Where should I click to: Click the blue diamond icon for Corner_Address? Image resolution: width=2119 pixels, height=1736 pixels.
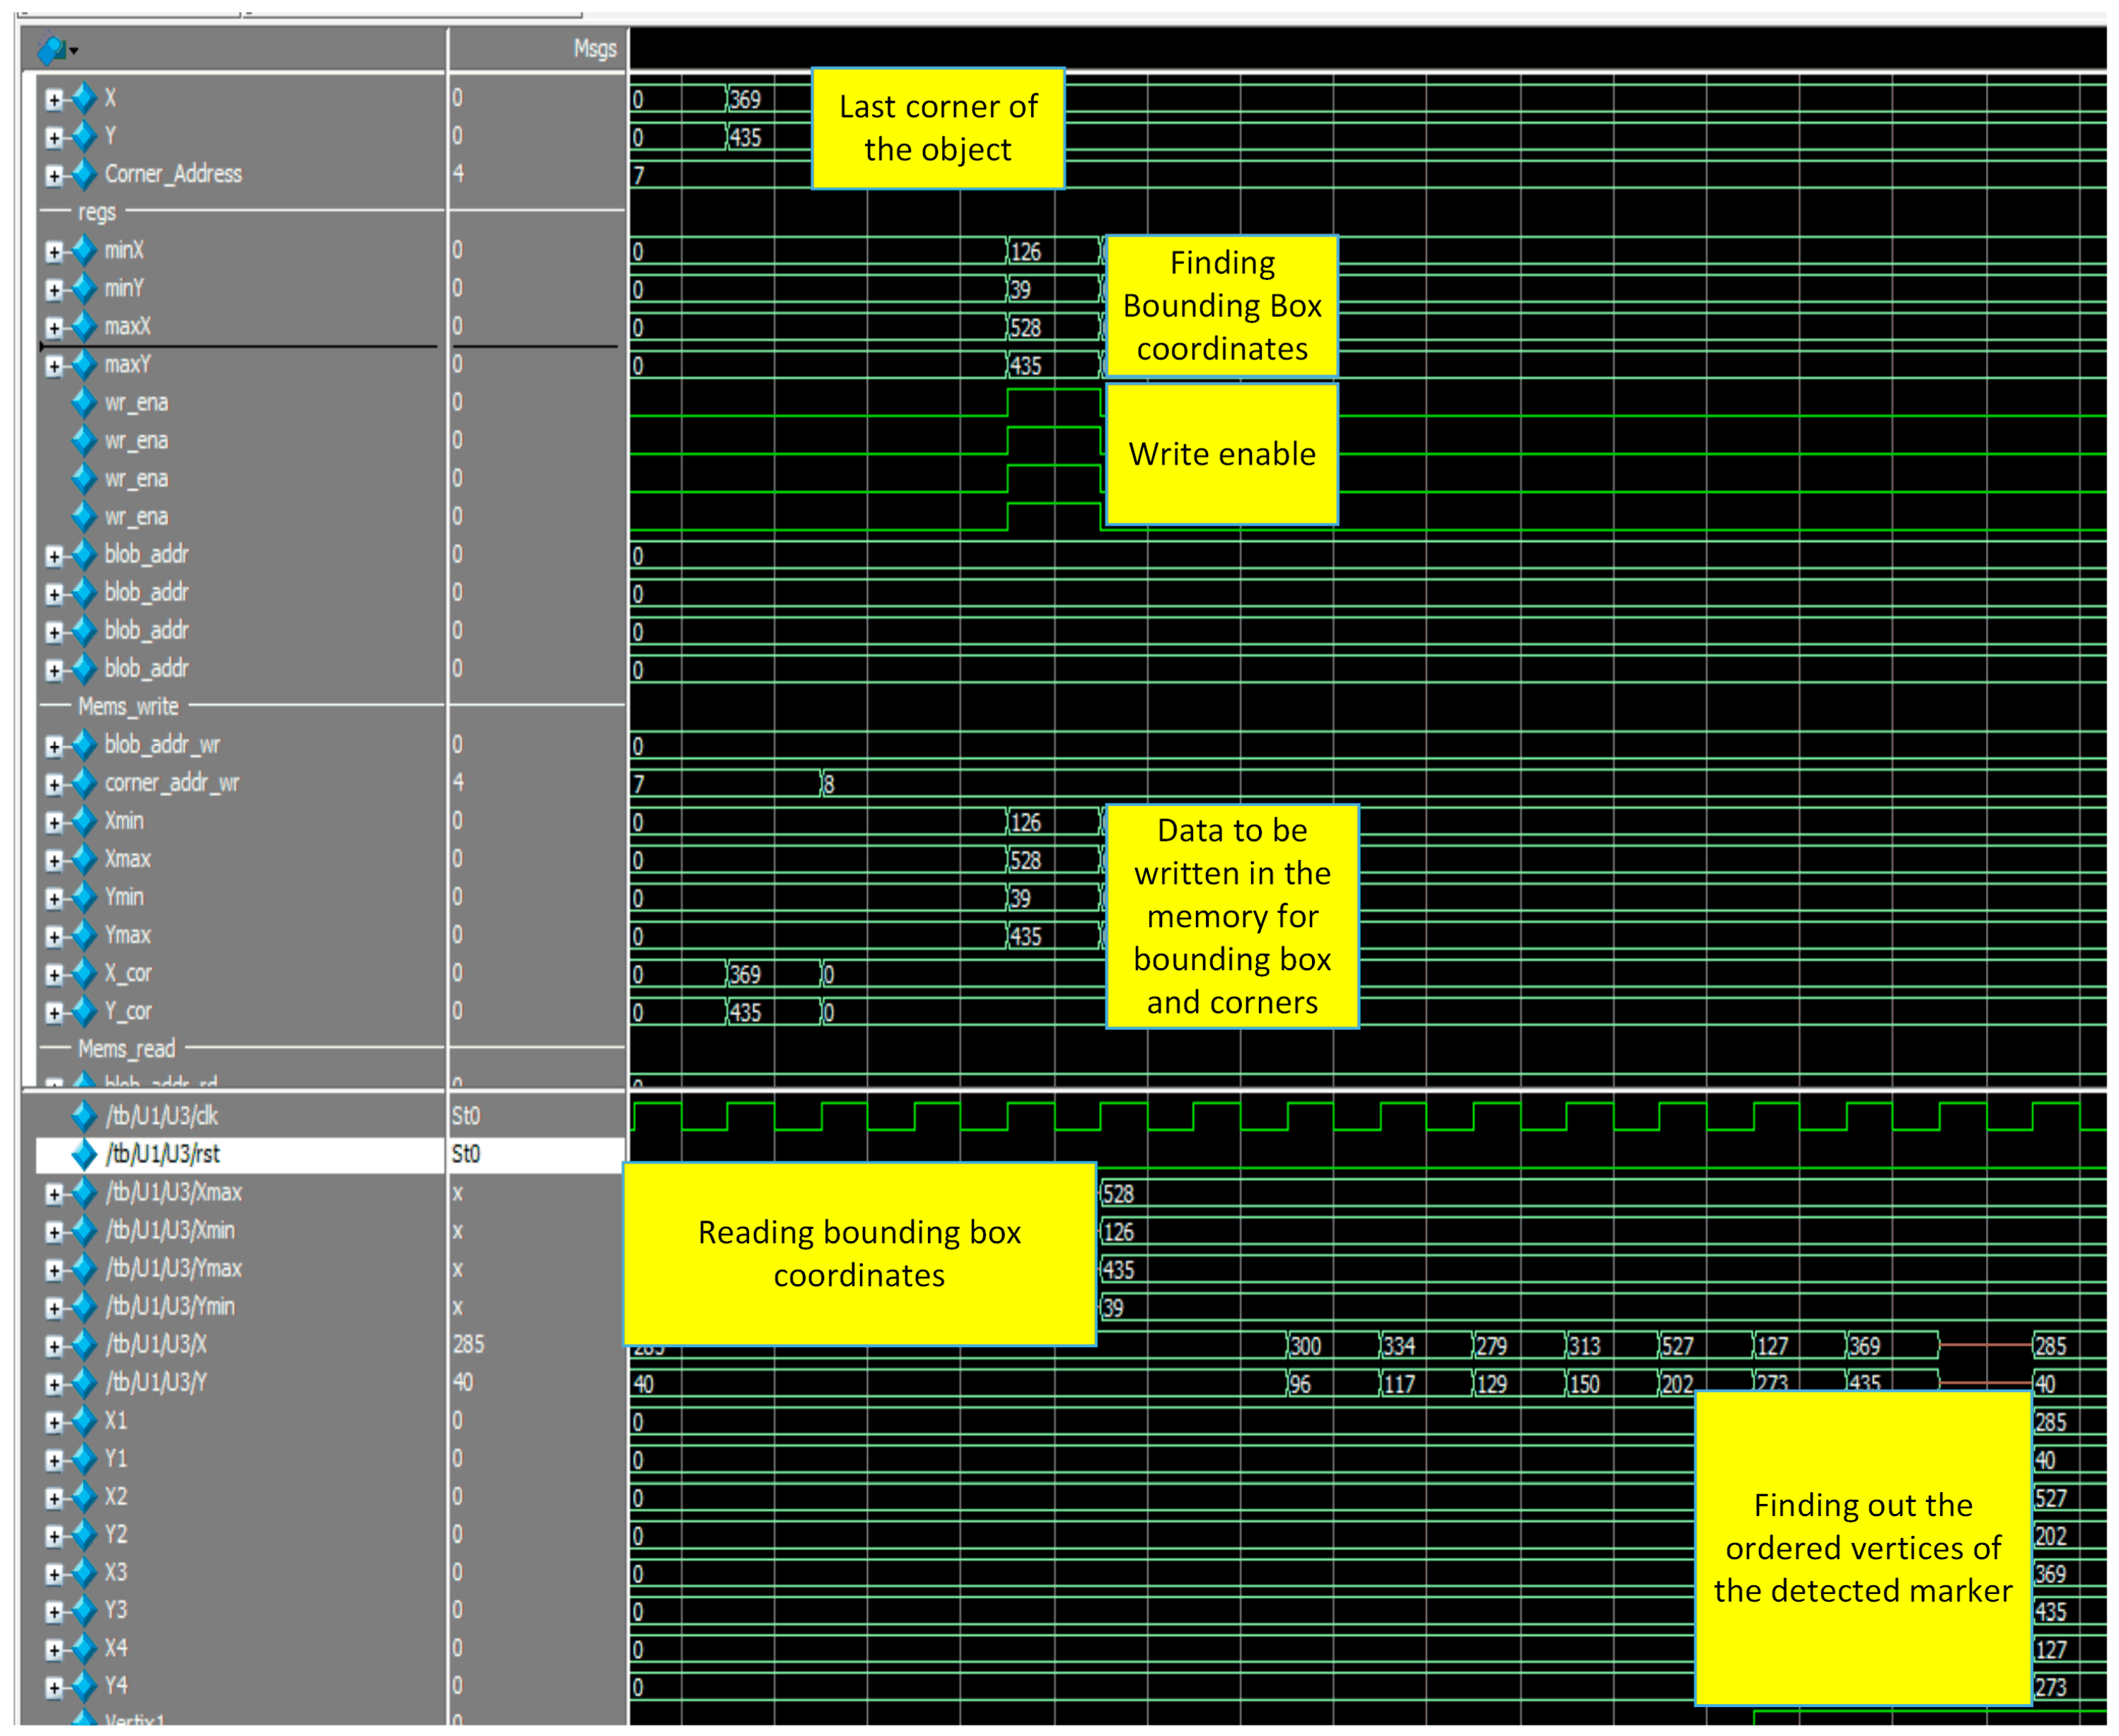point(85,174)
